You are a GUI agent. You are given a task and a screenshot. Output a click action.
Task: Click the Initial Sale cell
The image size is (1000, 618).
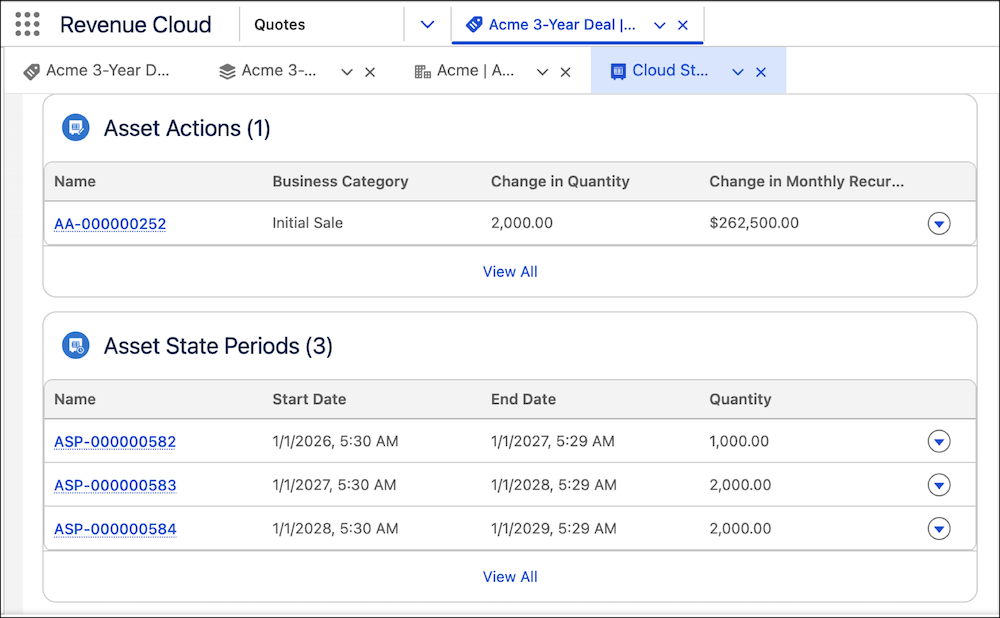point(307,223)
